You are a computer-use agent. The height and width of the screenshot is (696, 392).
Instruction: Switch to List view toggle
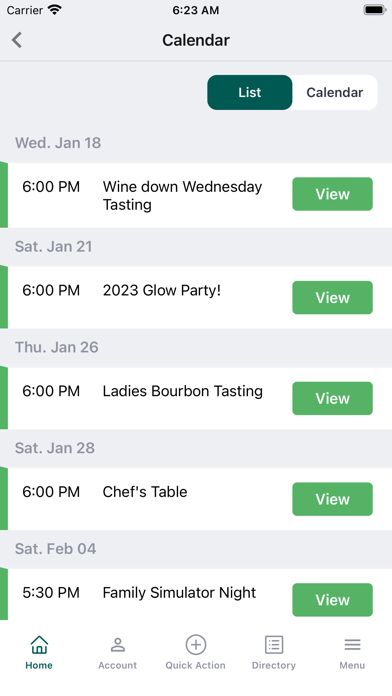(249, 92)
